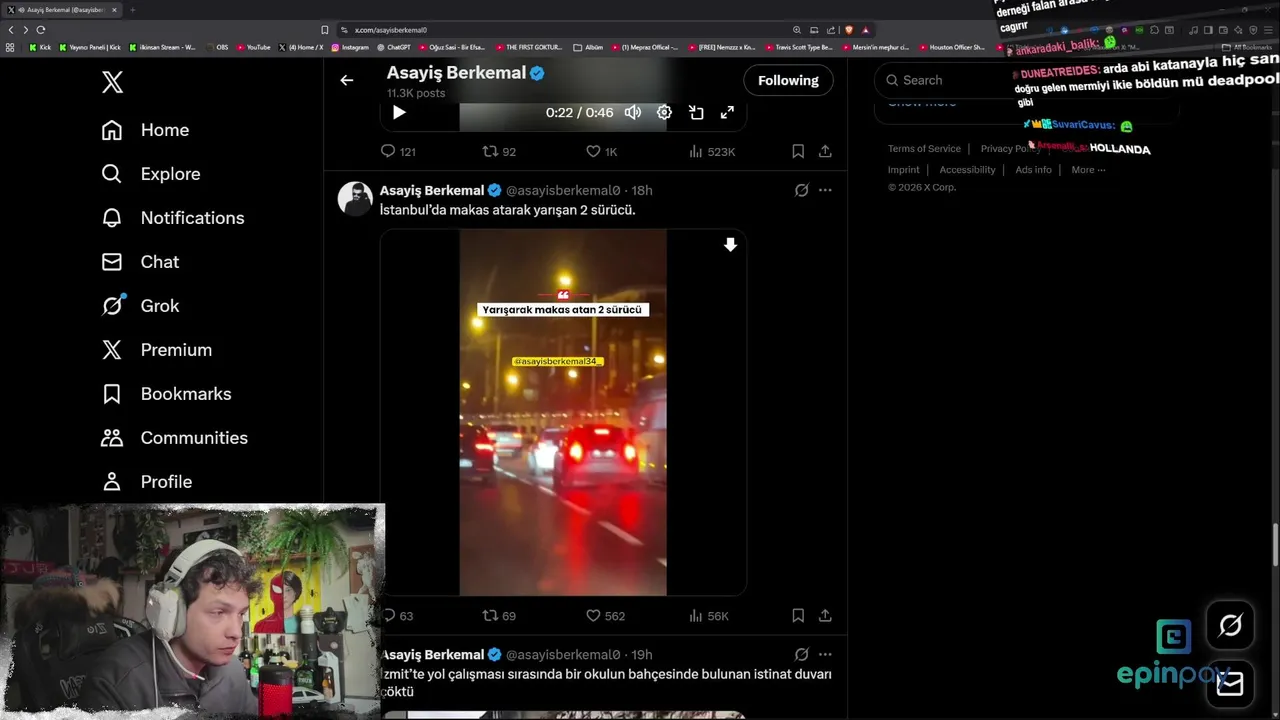
Task: Open the Imprint footer link
Action: (904, 170)
